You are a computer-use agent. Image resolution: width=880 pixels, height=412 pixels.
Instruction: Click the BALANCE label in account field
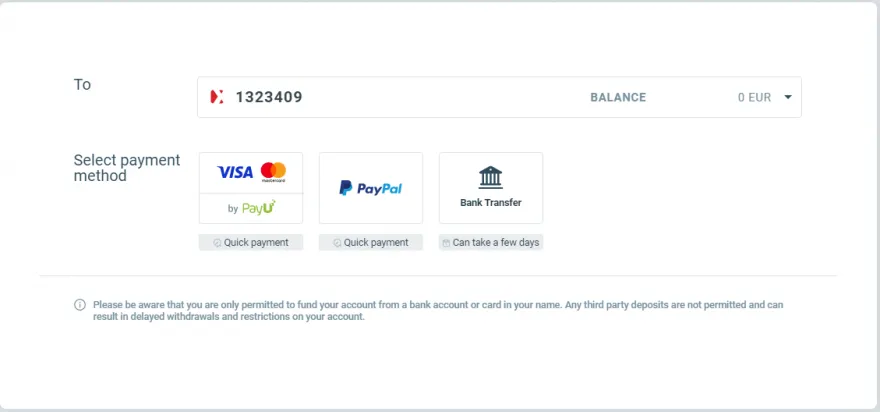(618, 97)
